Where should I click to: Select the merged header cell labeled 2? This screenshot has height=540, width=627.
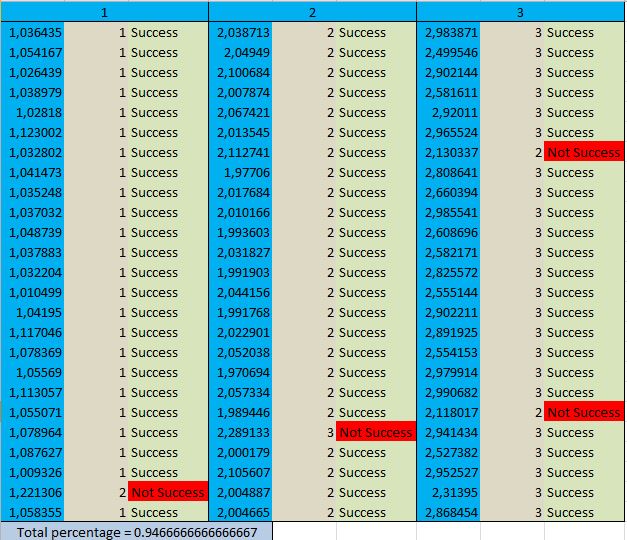click(312, 12)
